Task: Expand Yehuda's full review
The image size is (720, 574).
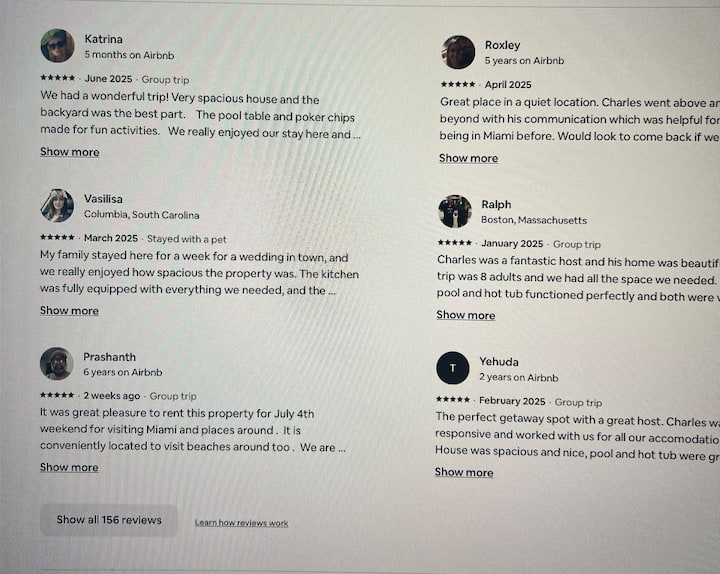Action: point(464,472)
